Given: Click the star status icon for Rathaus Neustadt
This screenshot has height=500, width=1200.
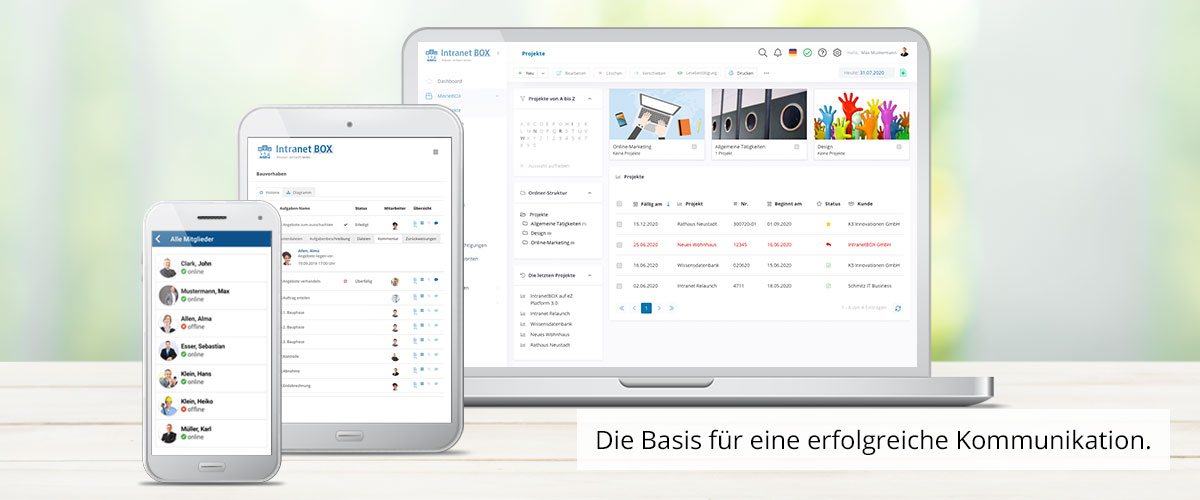Looking at the screenshot, I should click(828, 224).
